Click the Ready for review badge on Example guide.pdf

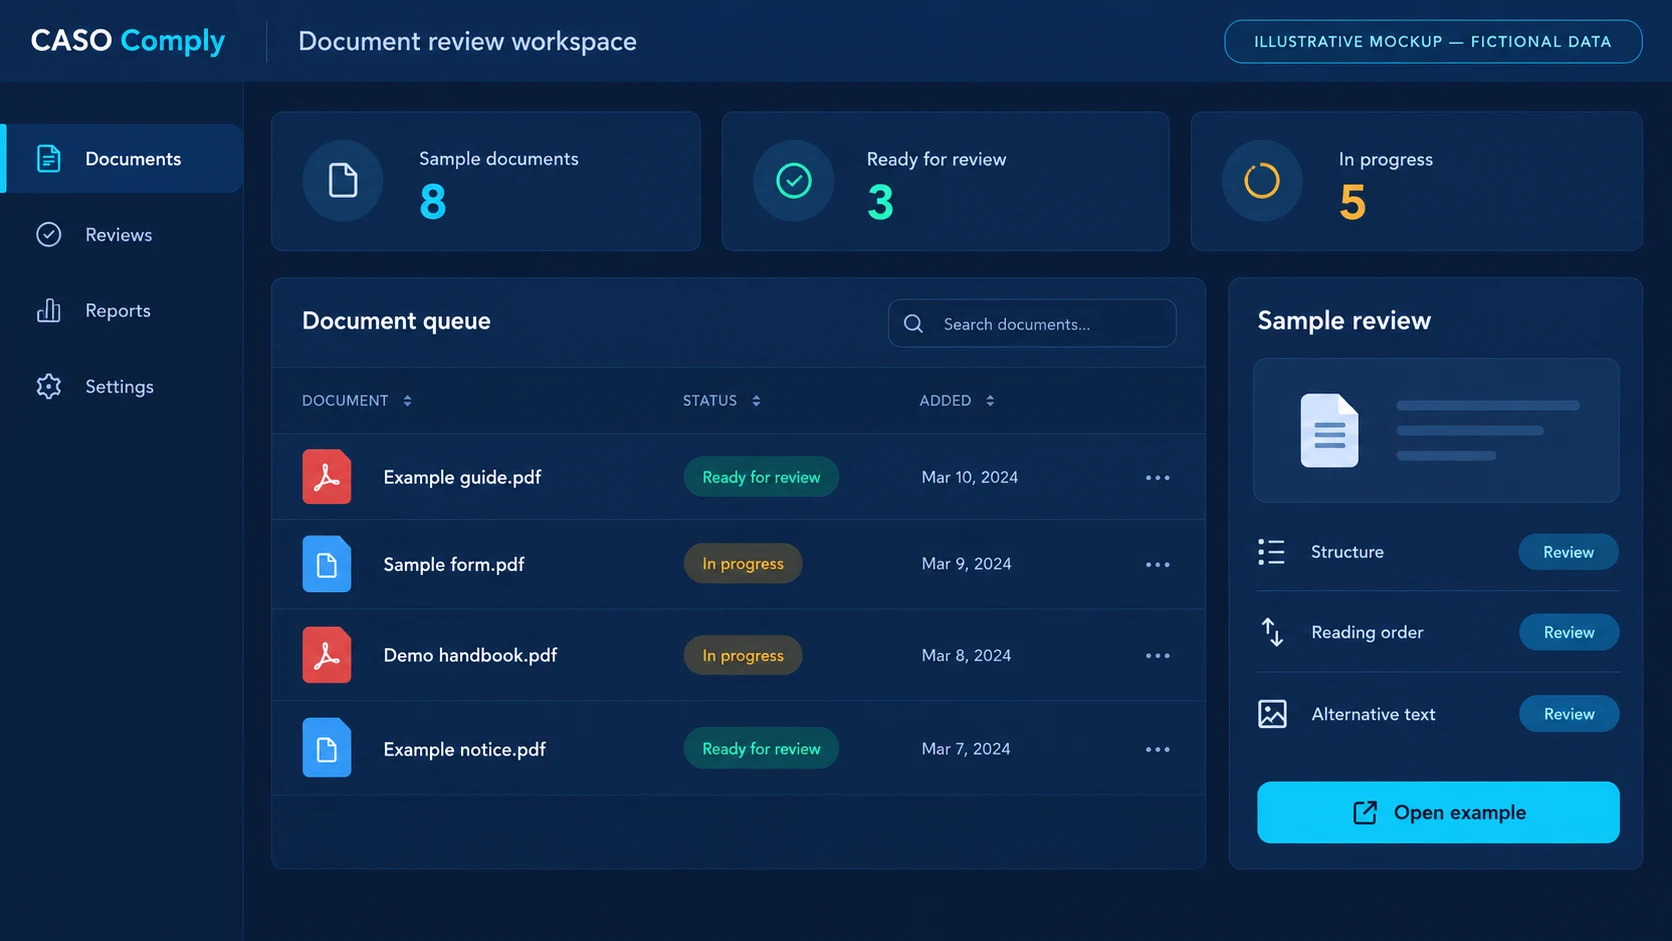[x=761, y=477]
